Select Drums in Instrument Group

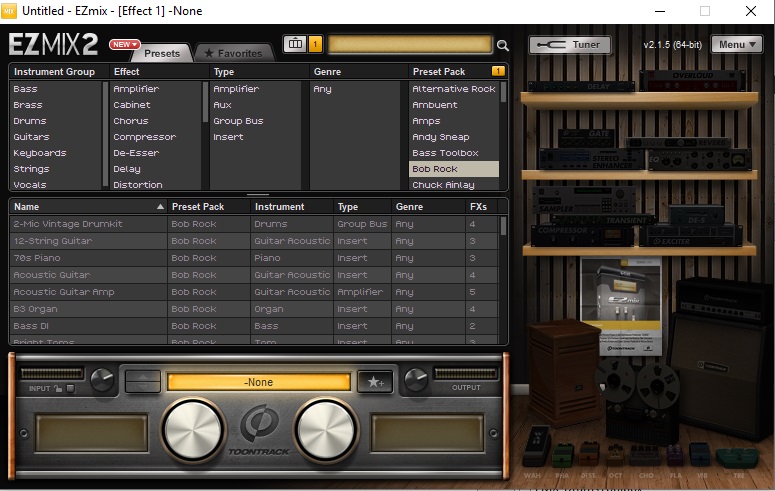[x=30, y=121]
